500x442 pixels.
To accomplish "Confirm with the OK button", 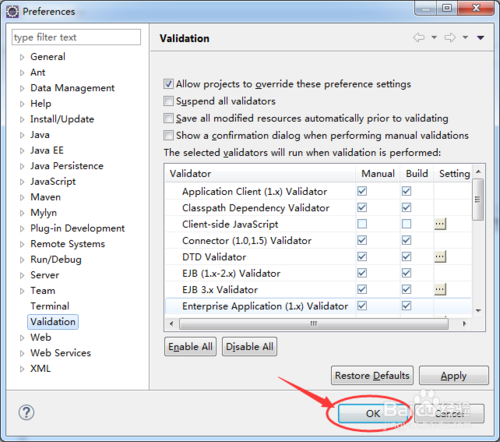I will pyautogui.click(x=373, y=413).
